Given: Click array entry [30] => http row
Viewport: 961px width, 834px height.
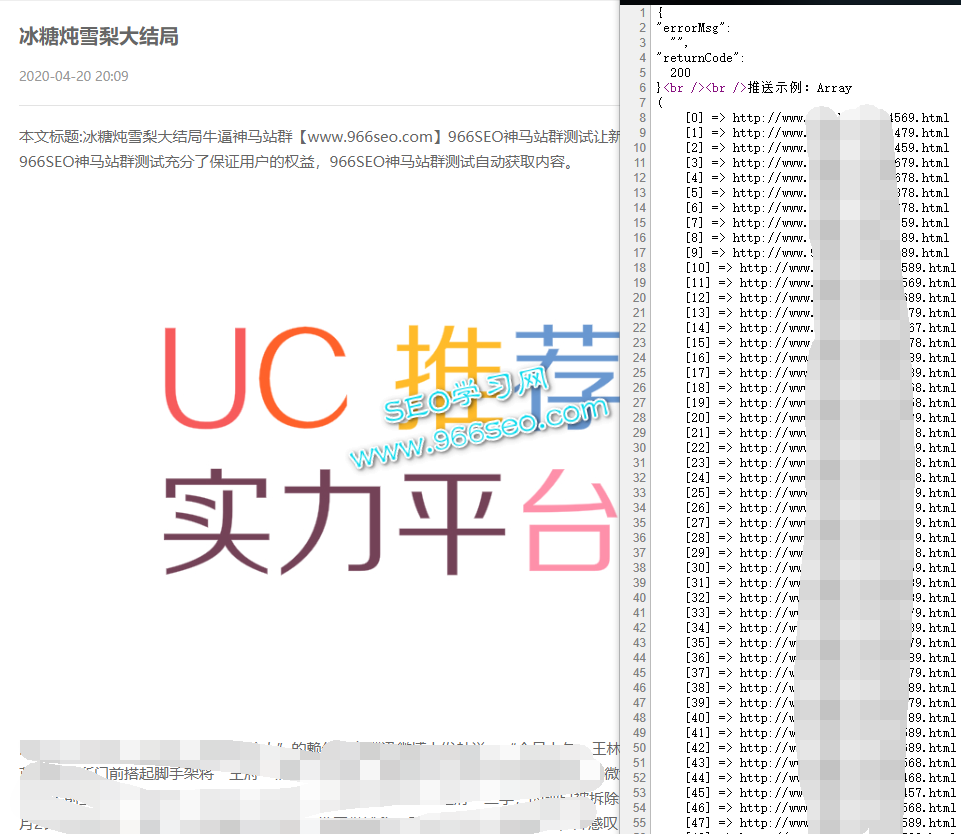Looking at the screenshot, I should (x=820, y=568).
